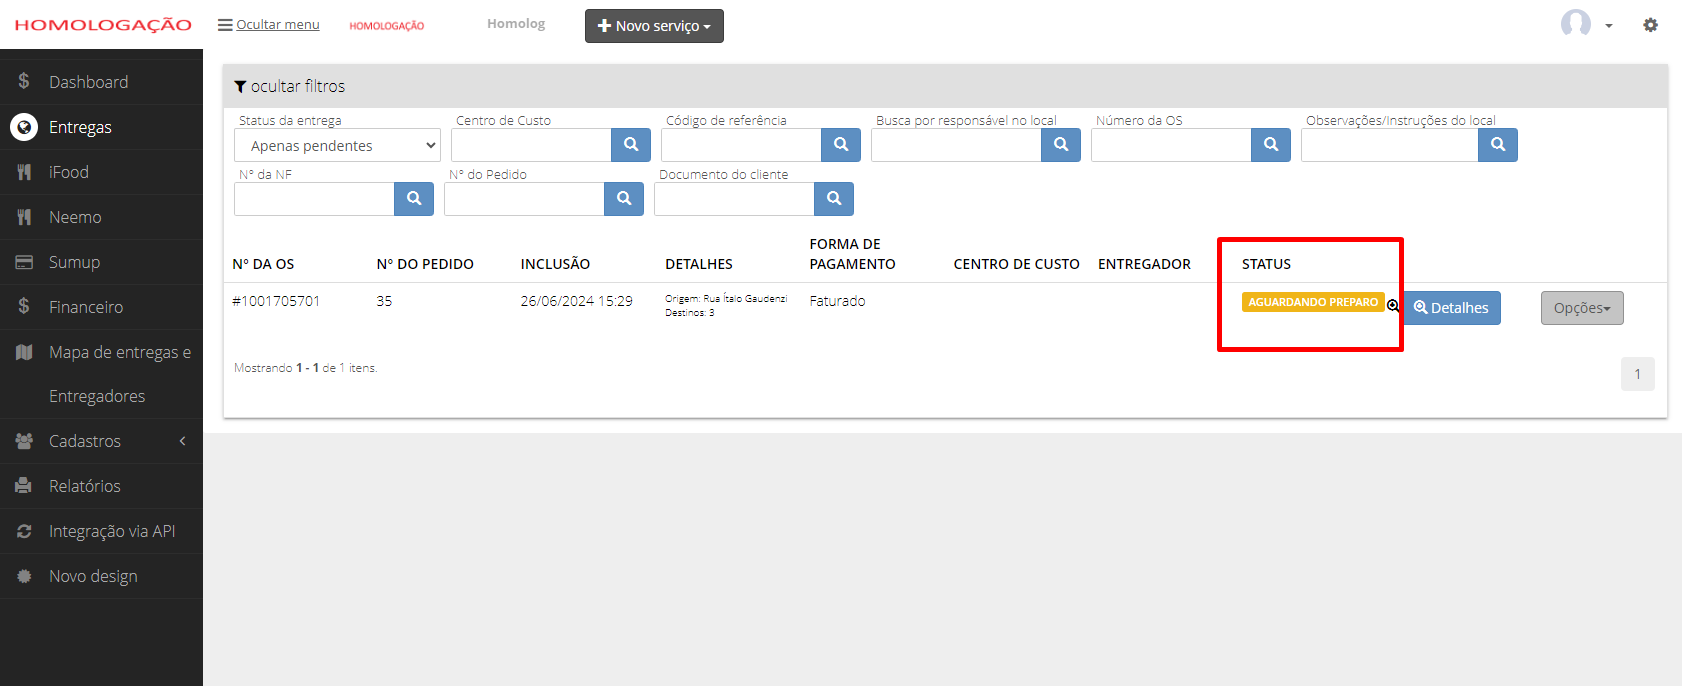Click the Integração via API refresh icon
The height and width of the screenshot is (686, 1682).
point(24,531)
